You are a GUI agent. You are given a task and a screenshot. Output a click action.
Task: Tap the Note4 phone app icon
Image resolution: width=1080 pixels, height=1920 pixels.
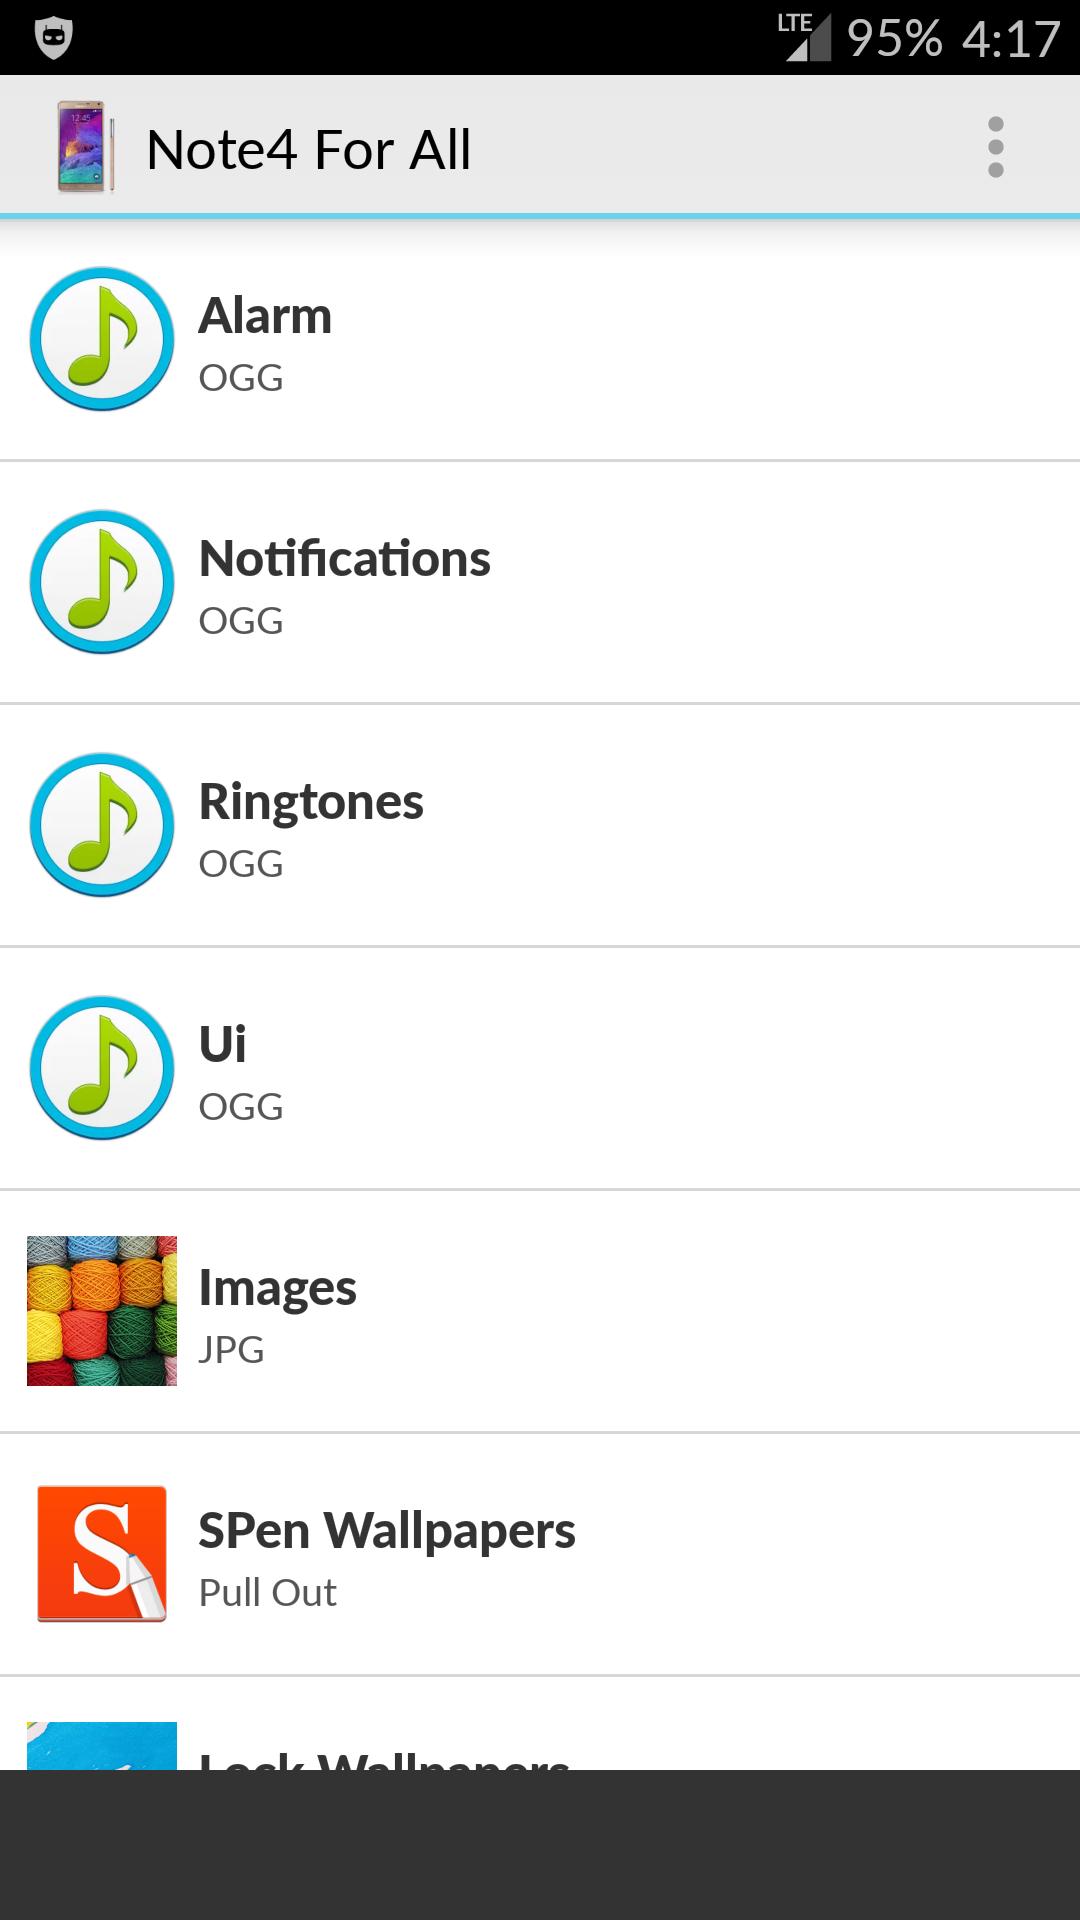[x=84, y=147]
